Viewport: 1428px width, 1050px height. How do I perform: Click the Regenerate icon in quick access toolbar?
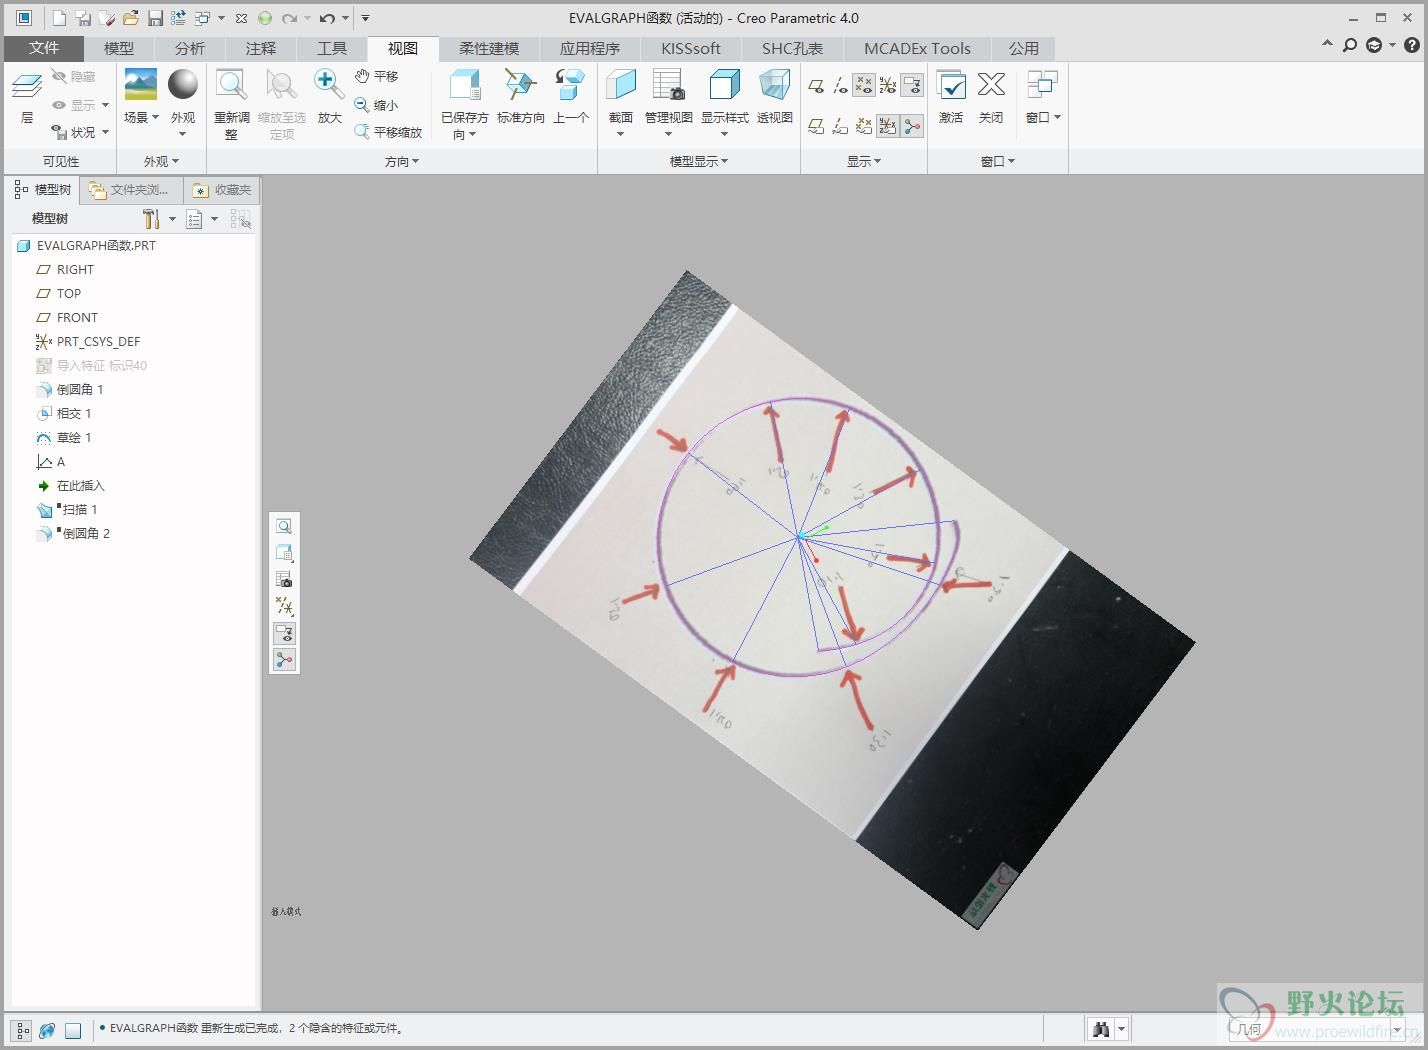tap(178, 18)
